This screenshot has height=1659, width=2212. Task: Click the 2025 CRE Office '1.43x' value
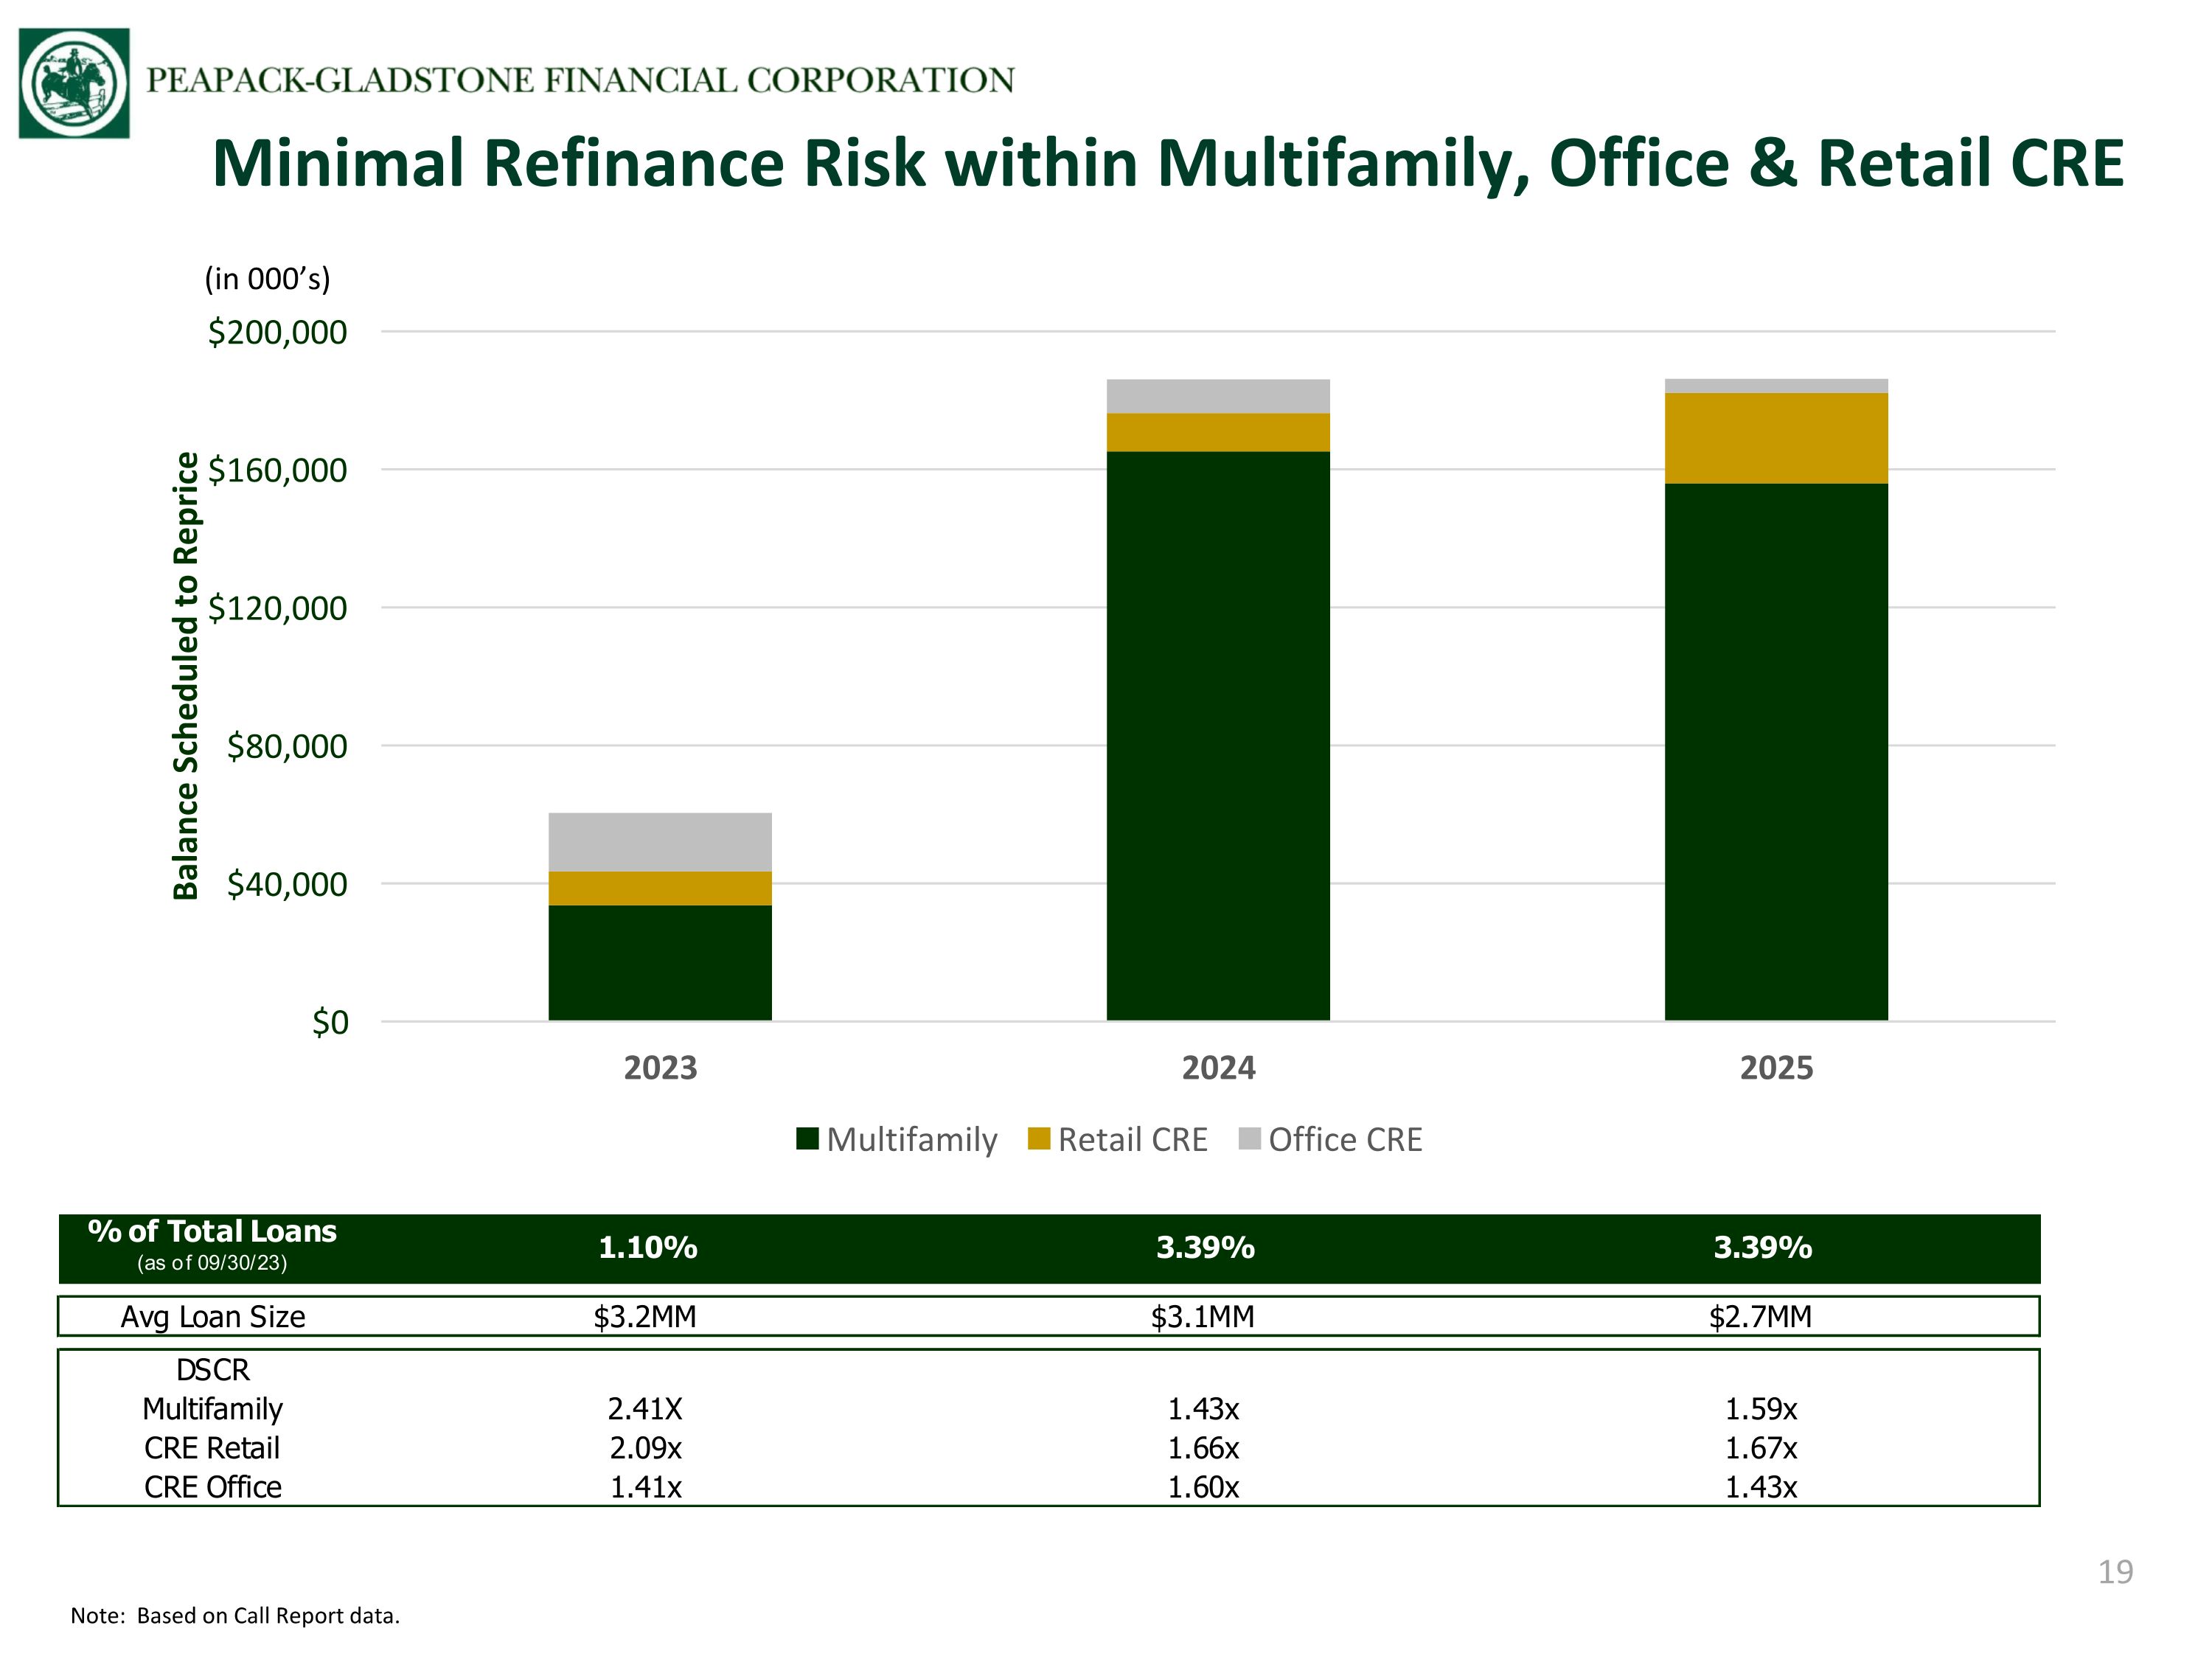pyautogui.click(x=1761, y=1487)
